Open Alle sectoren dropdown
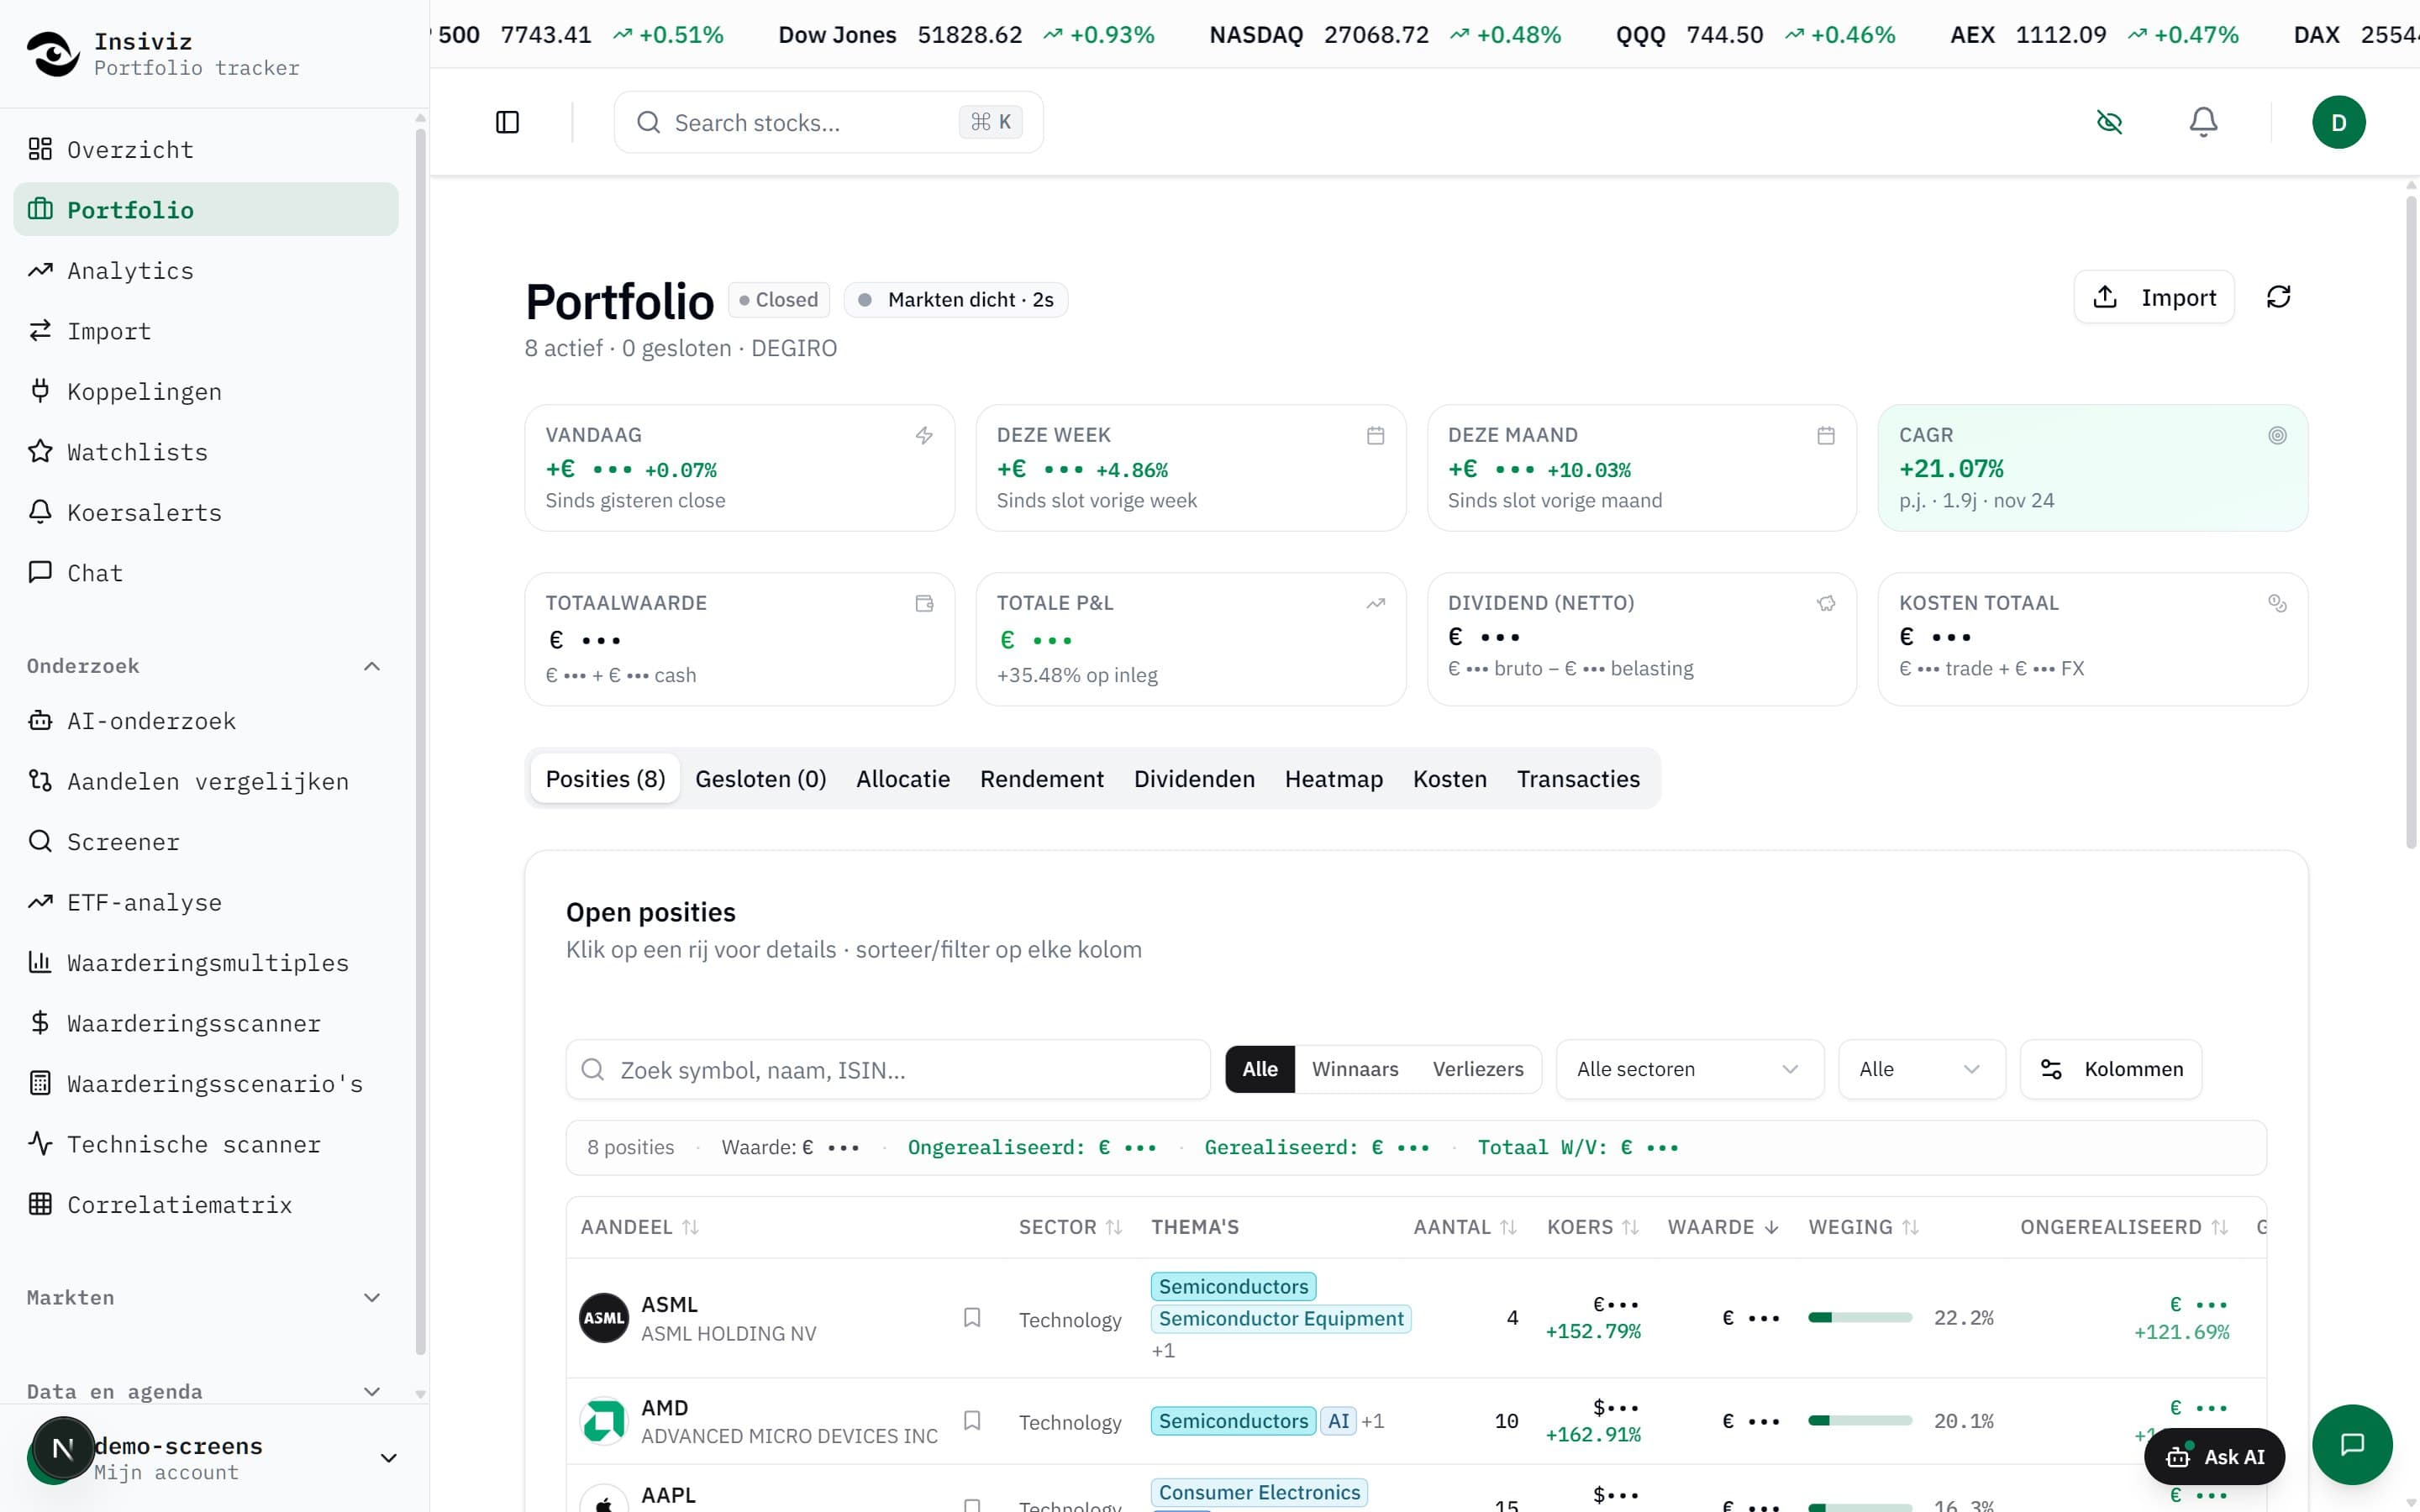Viewport: 2420px width, 1512px height. [x=1689, y=1069]
